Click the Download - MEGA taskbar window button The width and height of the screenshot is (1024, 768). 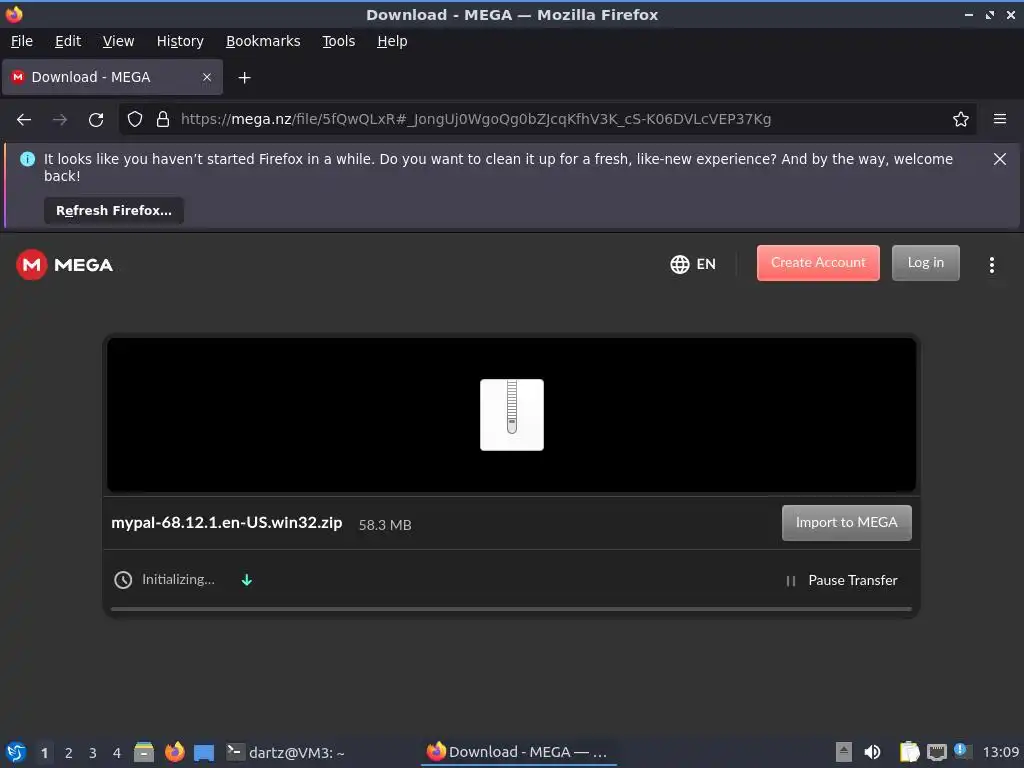coord(517,752)
